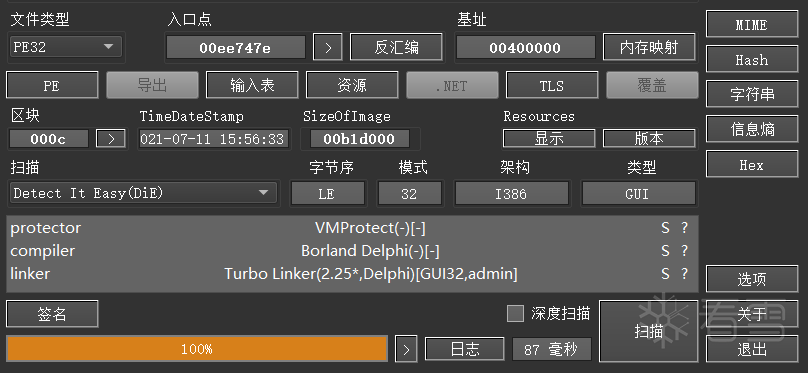The width and height of the screenshot is (808, 373).
Task: Open the 签名 signatures button
Action: click(52, 314)
